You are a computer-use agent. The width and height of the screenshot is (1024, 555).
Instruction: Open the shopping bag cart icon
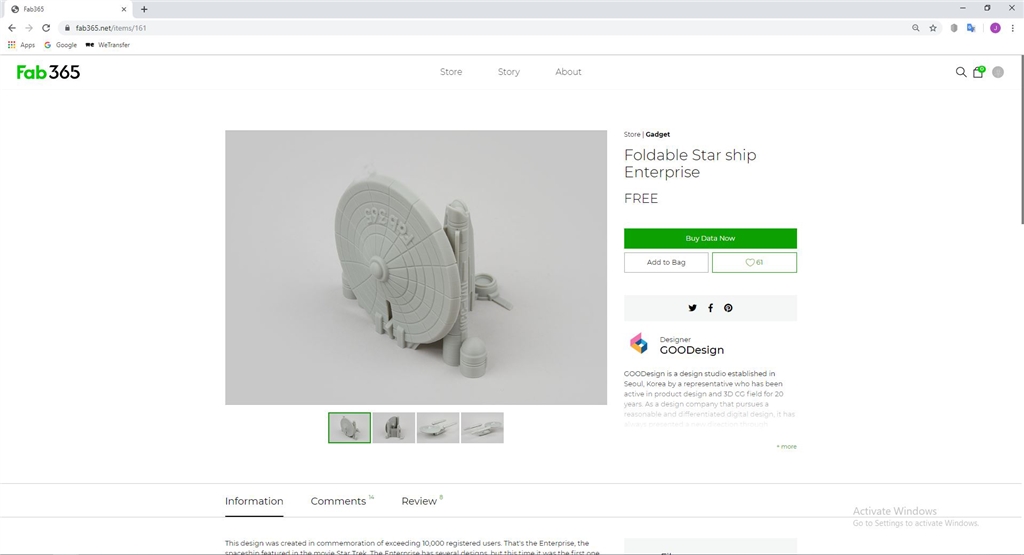tap(978, 72)
